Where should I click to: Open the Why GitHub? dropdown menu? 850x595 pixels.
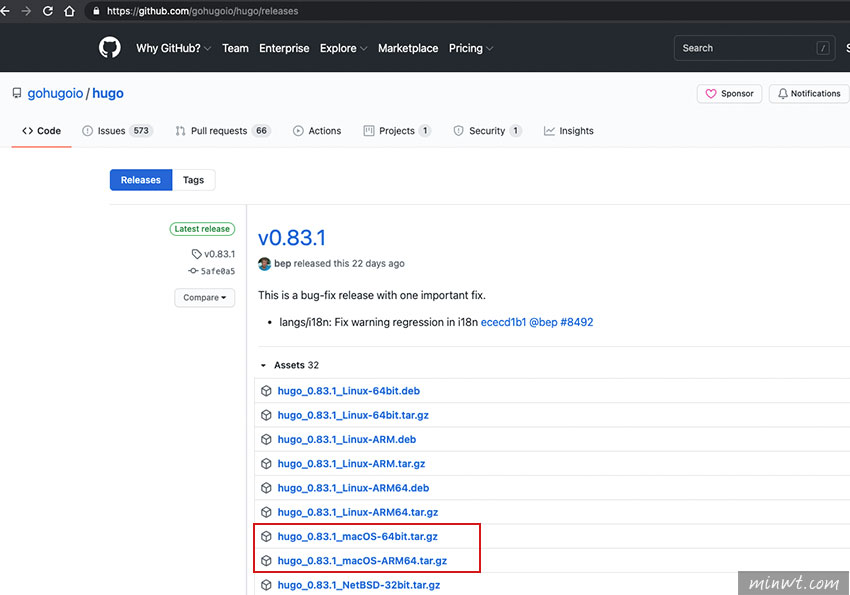(173, 48)
